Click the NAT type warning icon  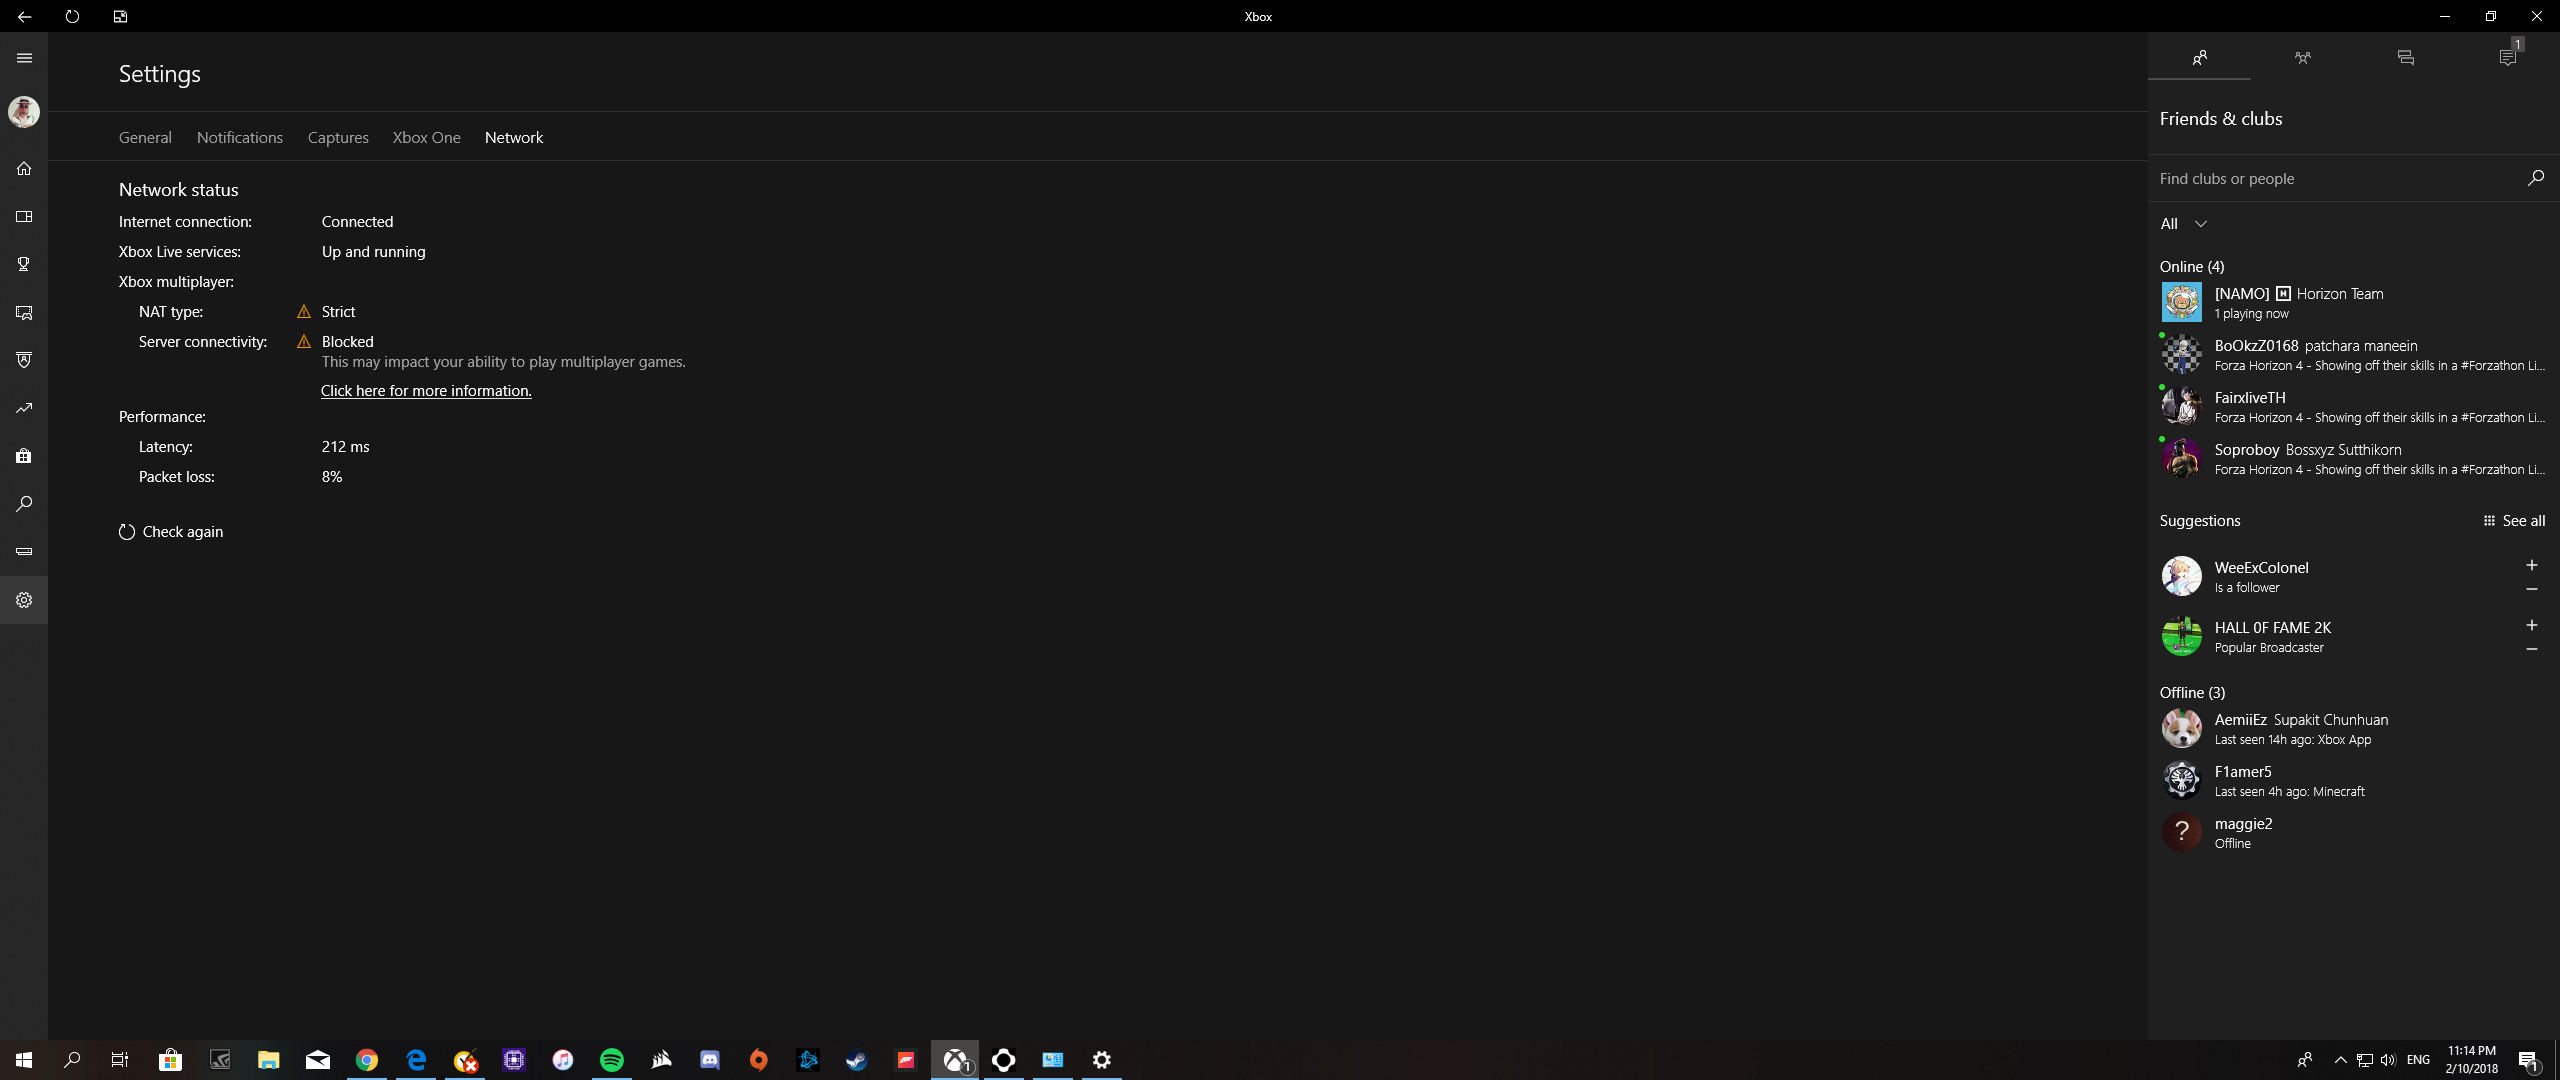tap(304, 312)
